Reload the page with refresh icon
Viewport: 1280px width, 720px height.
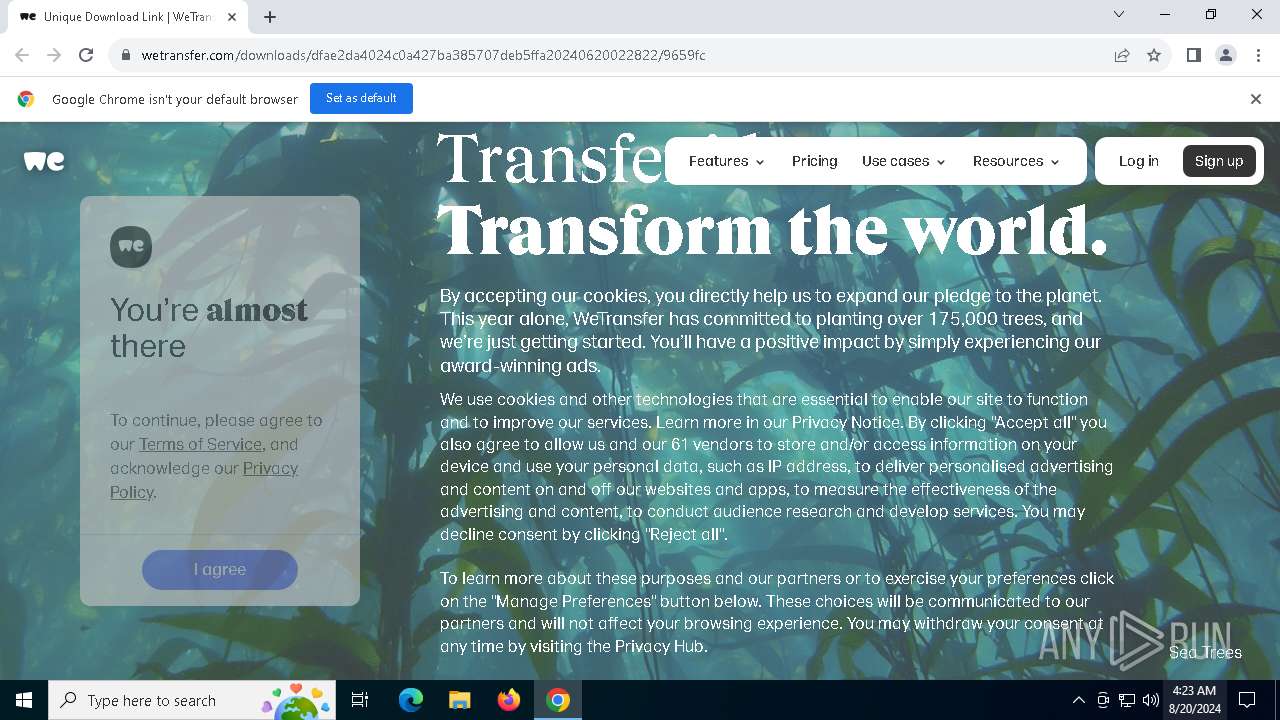coord(86,55)
